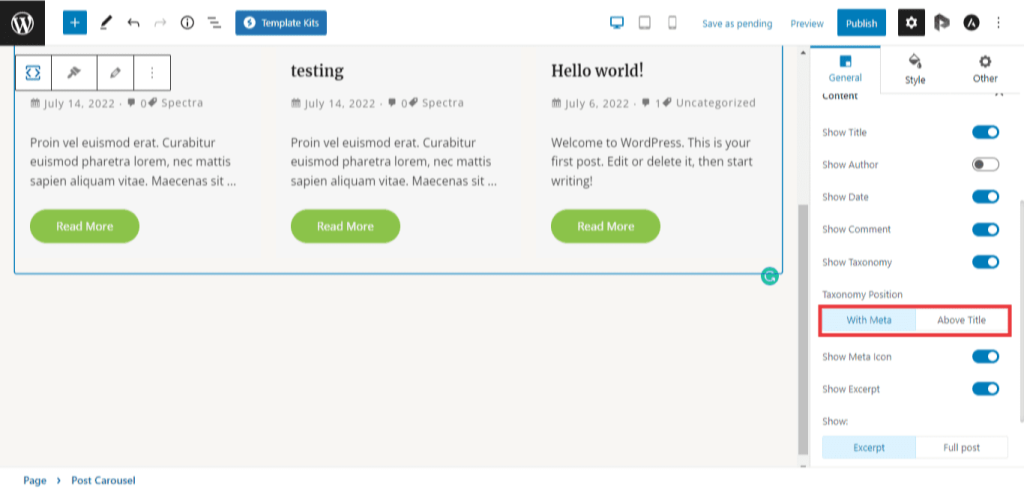Image resolution: width=1024 pixels, height=493 pixels.
Task: Turn off the Show Excerpt switch
Action: click(985, 389)
